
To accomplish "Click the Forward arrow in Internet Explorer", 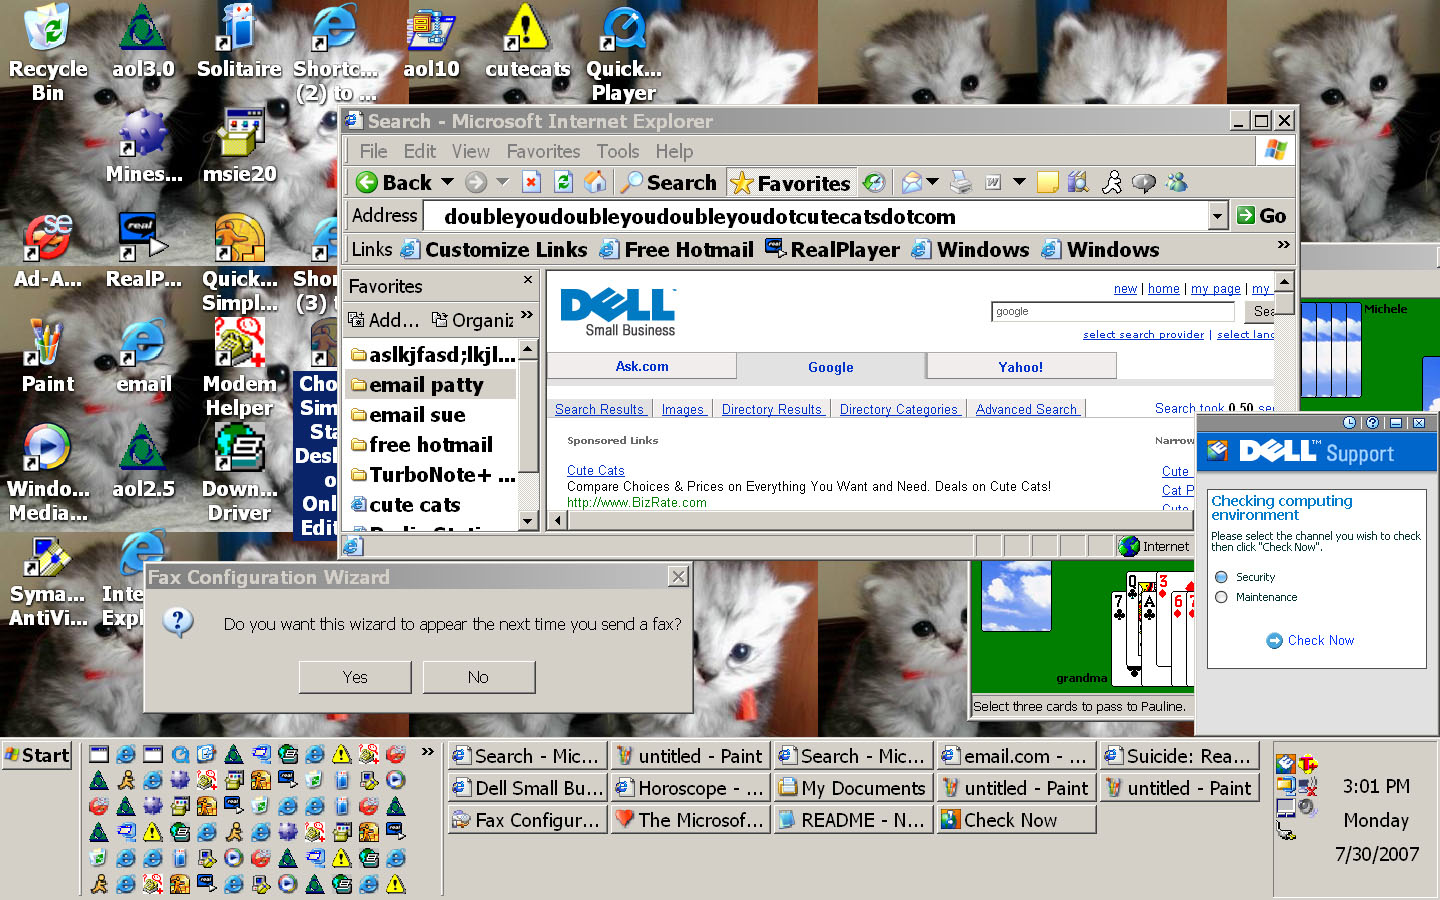I will (476, 182).
